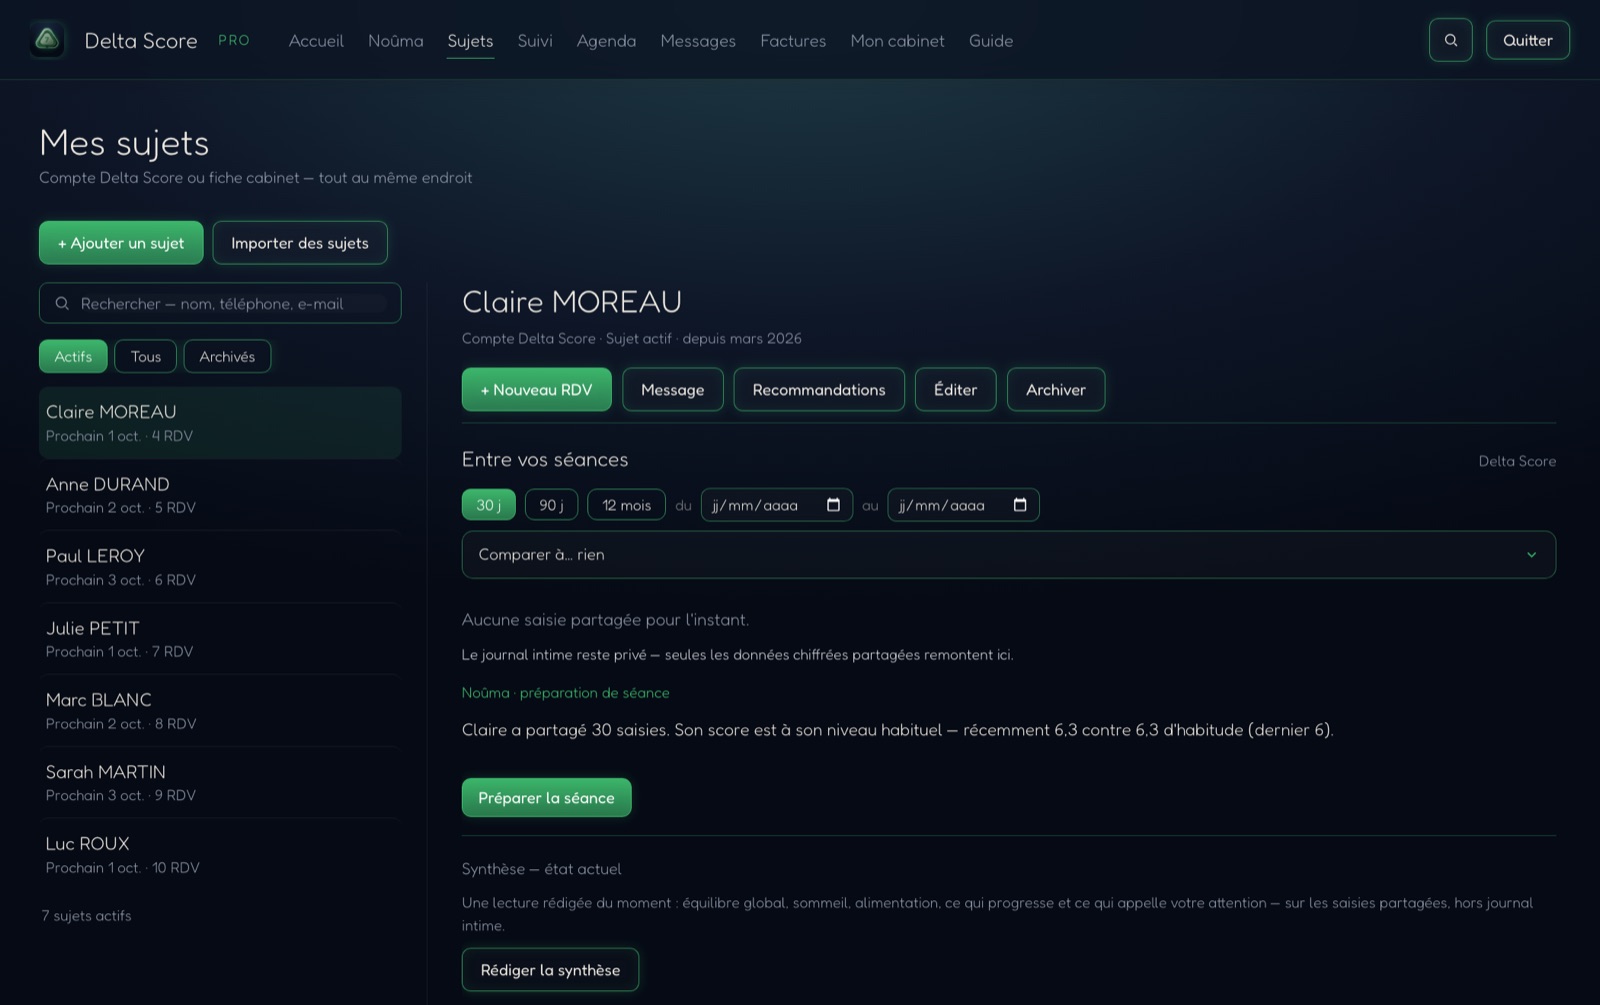Show Tous subjects filter

[x=146, y=356]
